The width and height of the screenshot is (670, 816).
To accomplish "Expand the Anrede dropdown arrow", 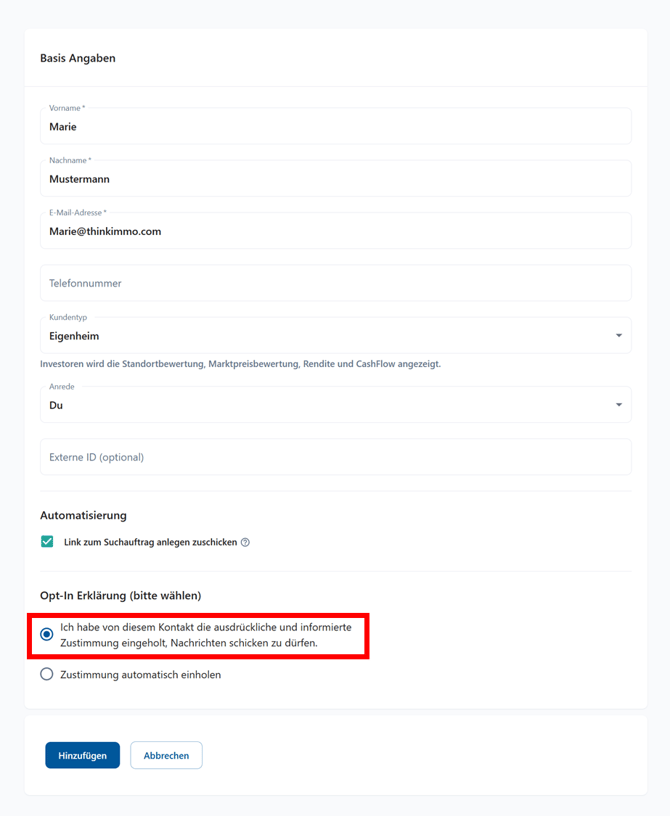I will 618,405.
